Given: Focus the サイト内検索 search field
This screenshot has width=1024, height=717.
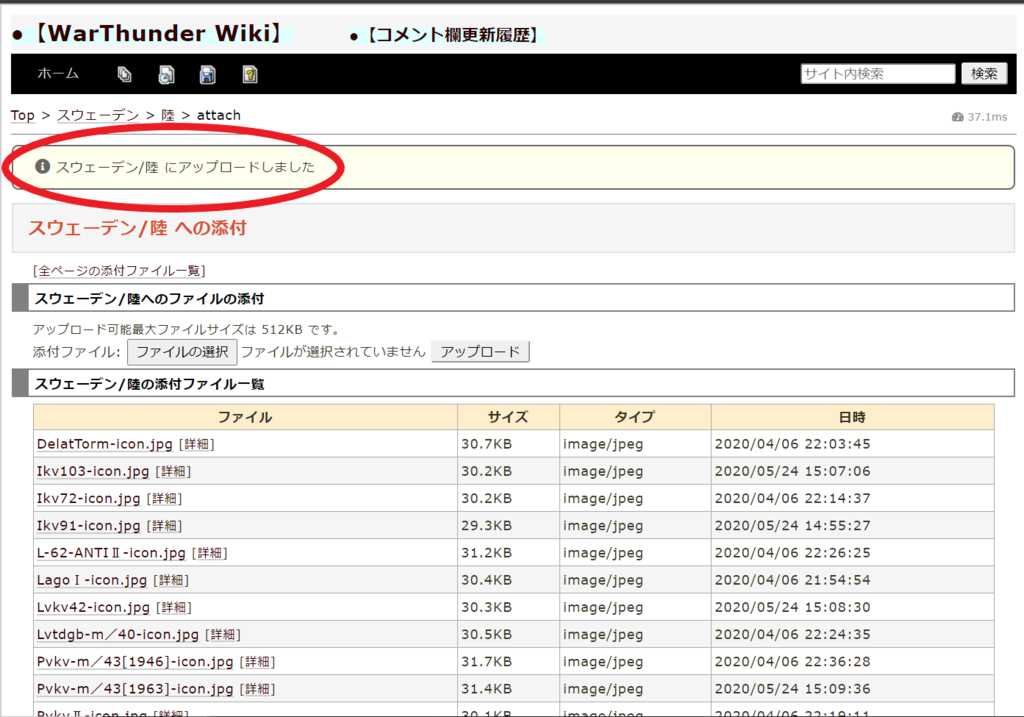Looking at the screenshot, I should click(x=877, y=74).
